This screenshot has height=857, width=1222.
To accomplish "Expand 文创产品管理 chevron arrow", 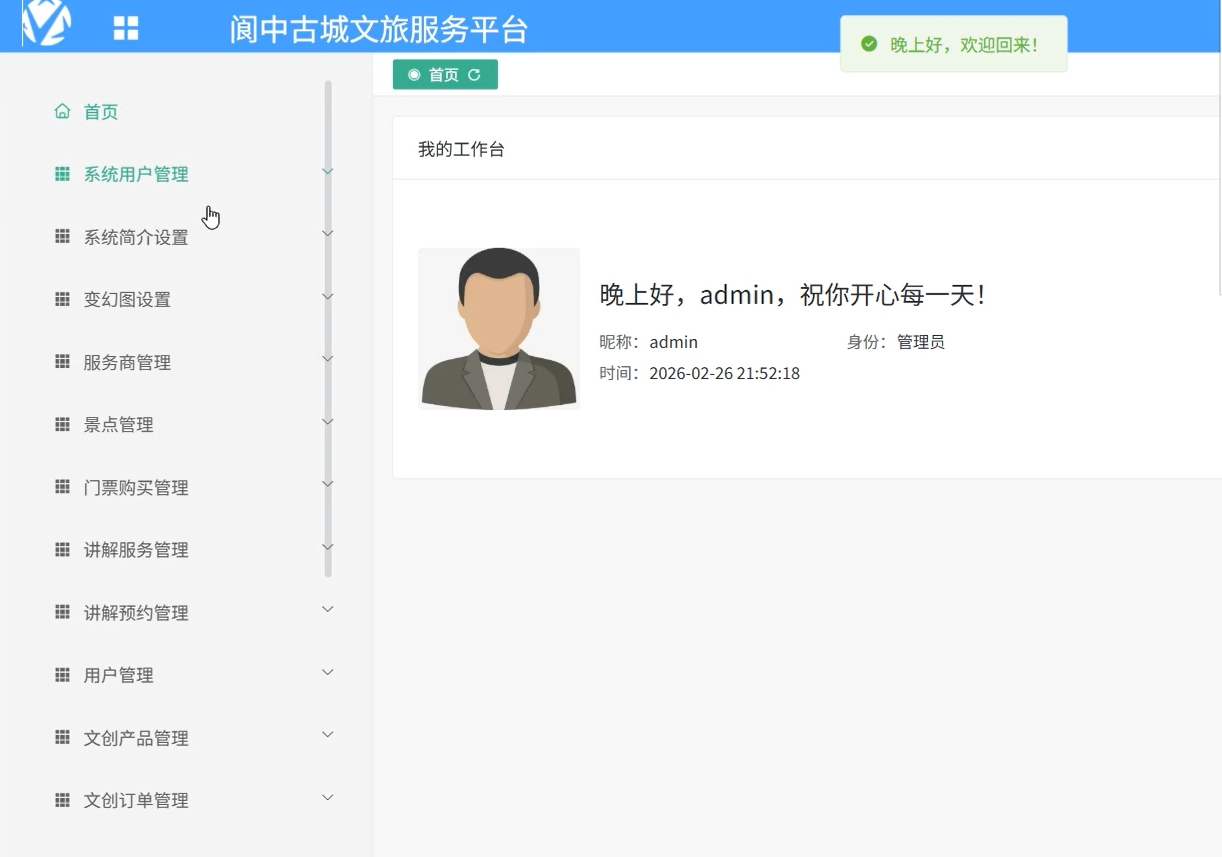I will (327, 735).
